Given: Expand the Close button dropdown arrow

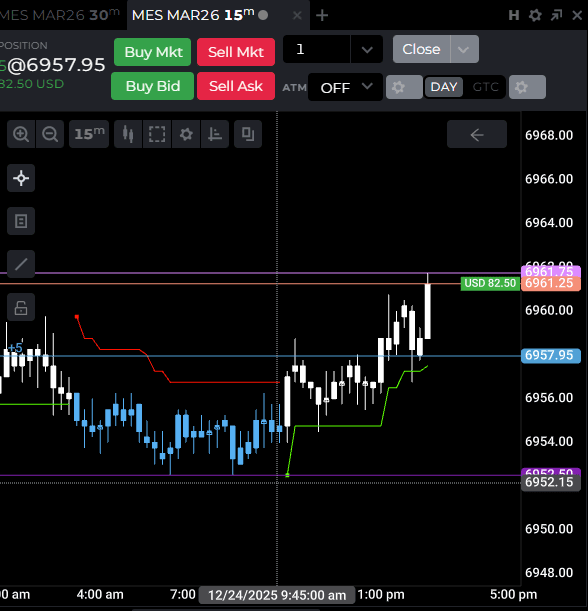Looking at the screenshot, I should tap(464, 49).
